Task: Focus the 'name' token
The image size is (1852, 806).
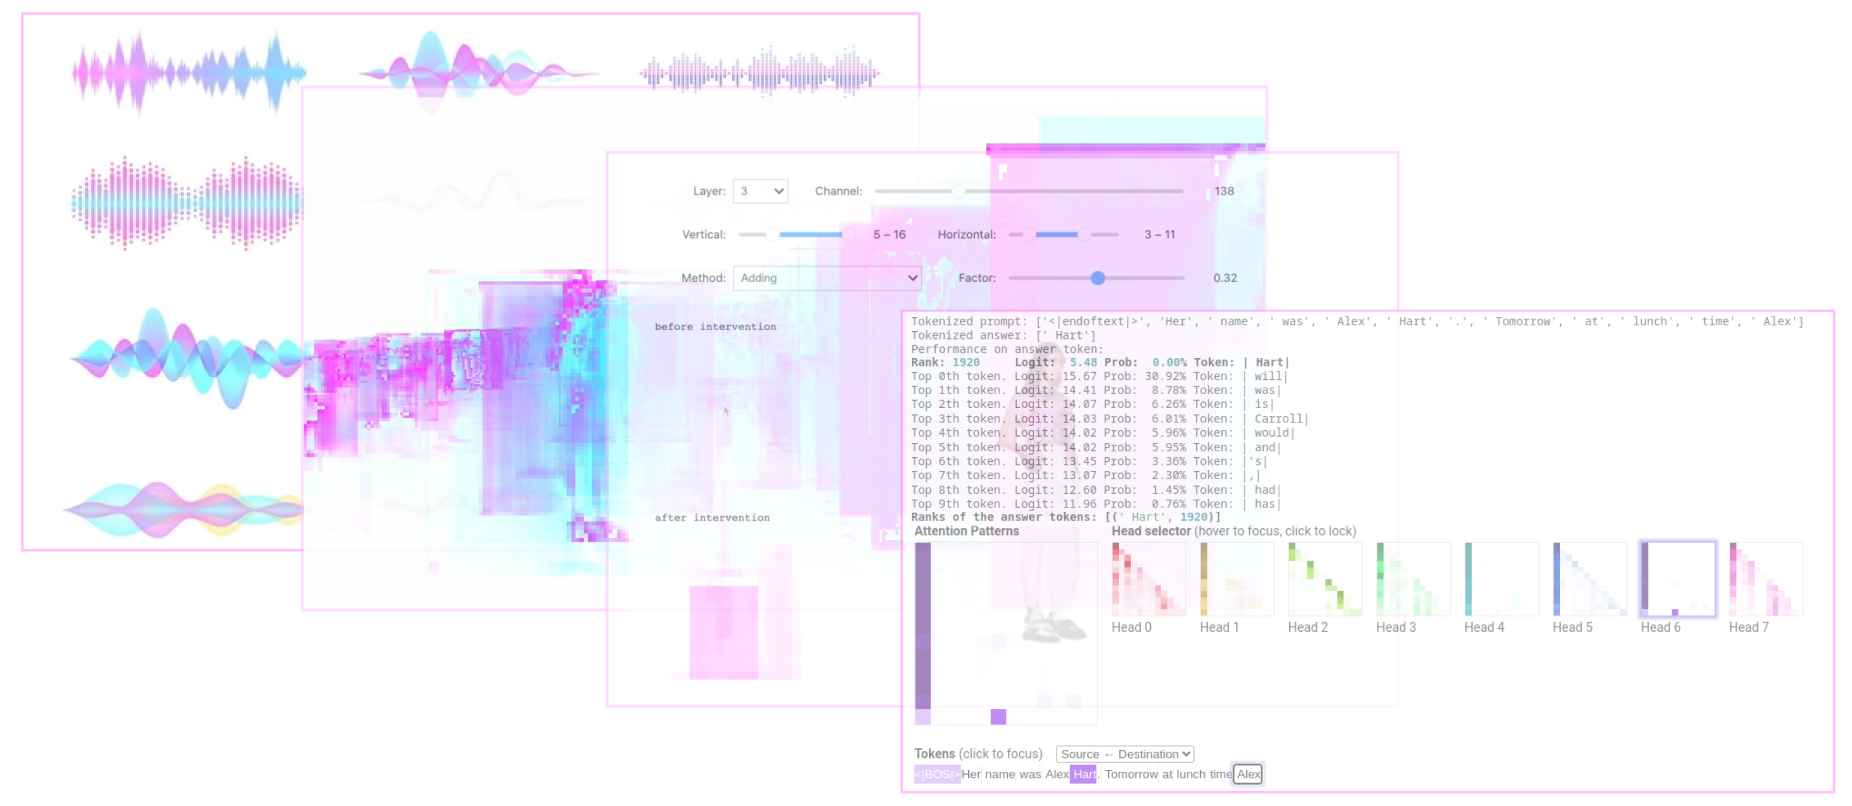Action: click(x=999, y=774)
